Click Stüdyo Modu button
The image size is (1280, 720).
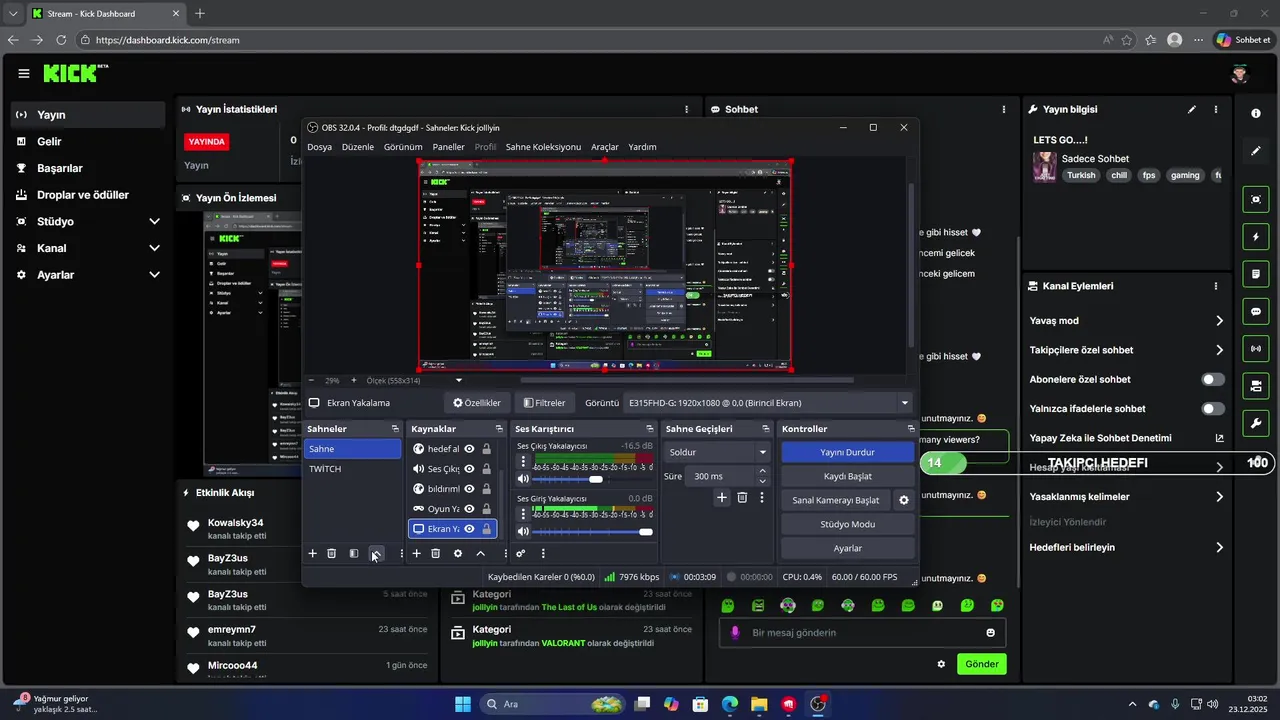847,524
